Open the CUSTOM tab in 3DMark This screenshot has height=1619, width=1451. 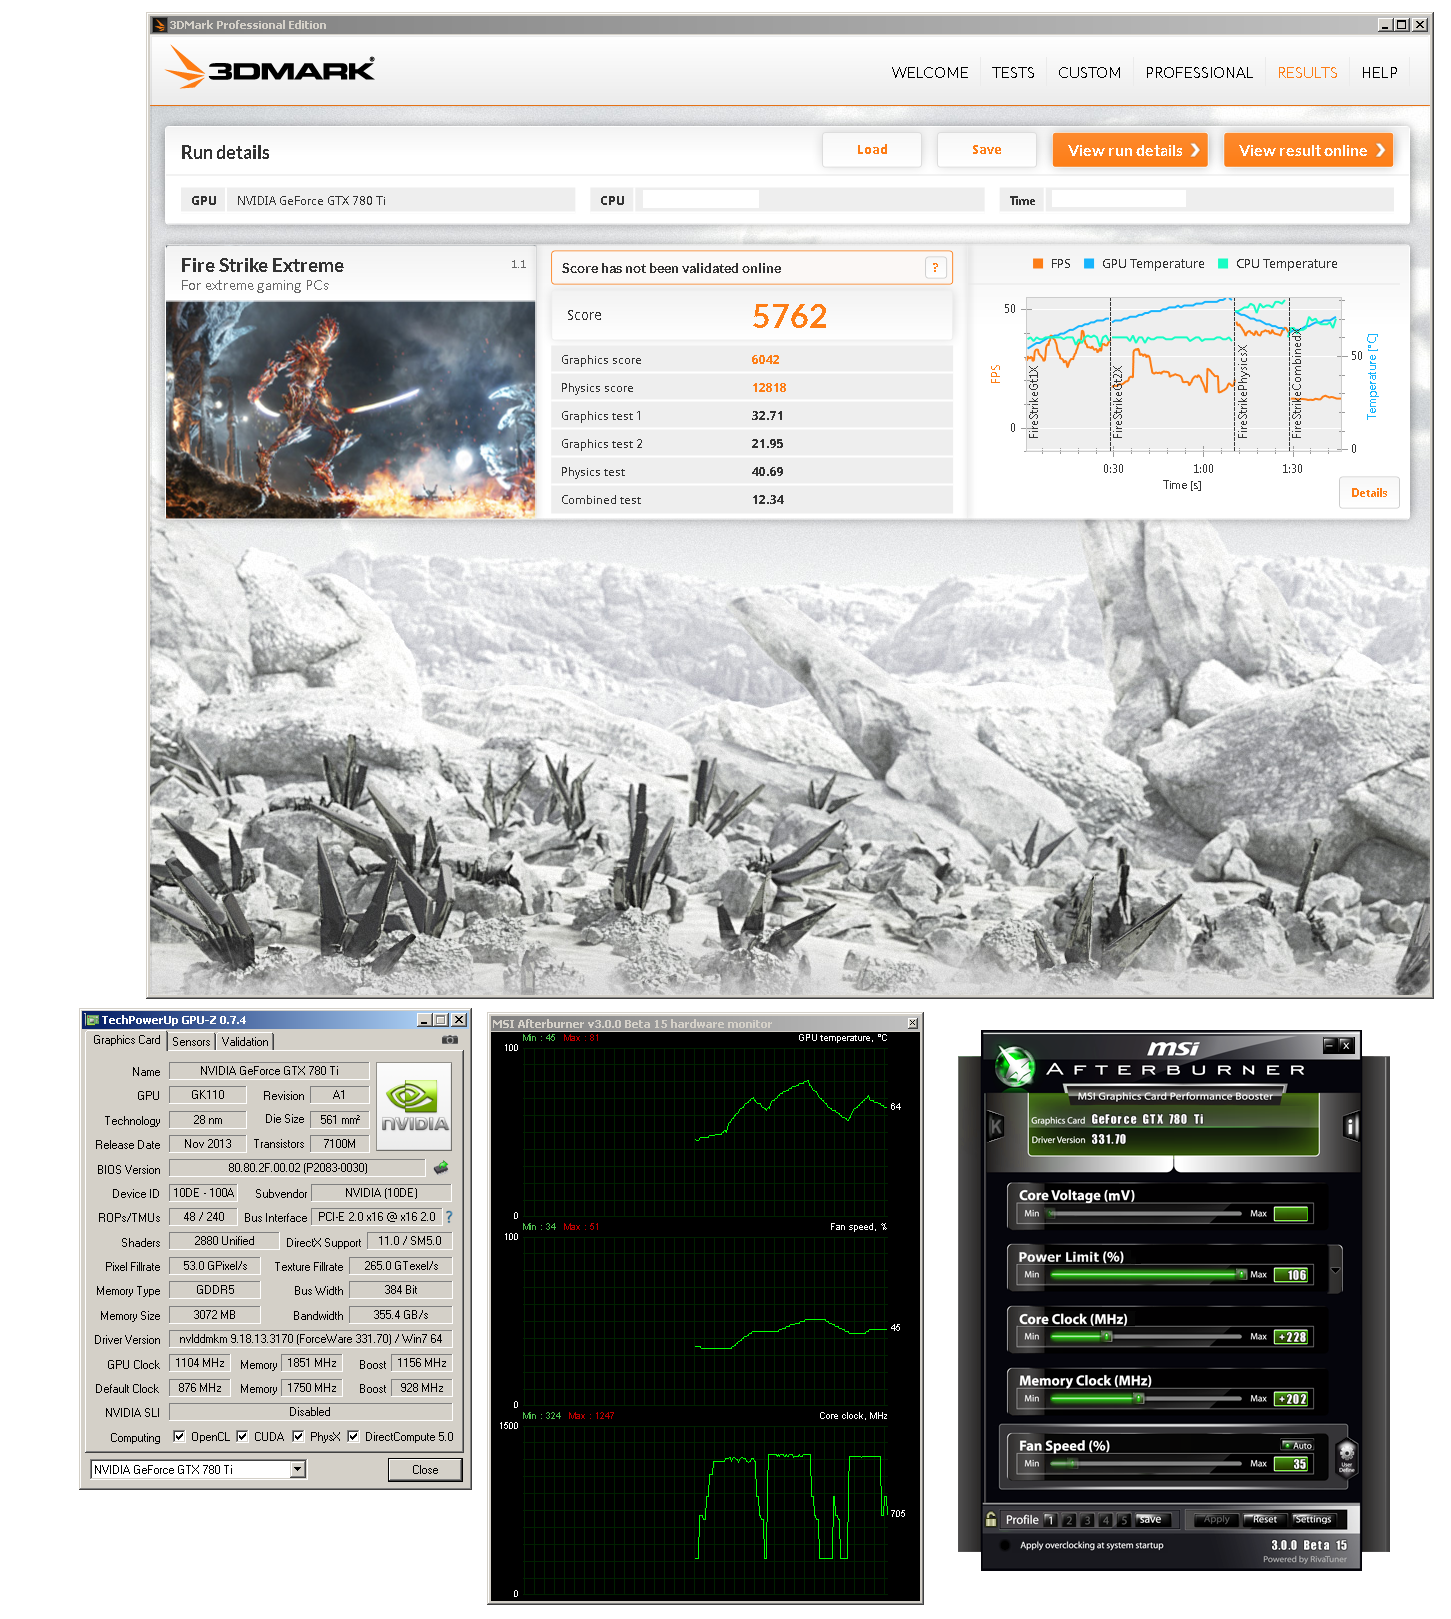tap(1089, 72)
